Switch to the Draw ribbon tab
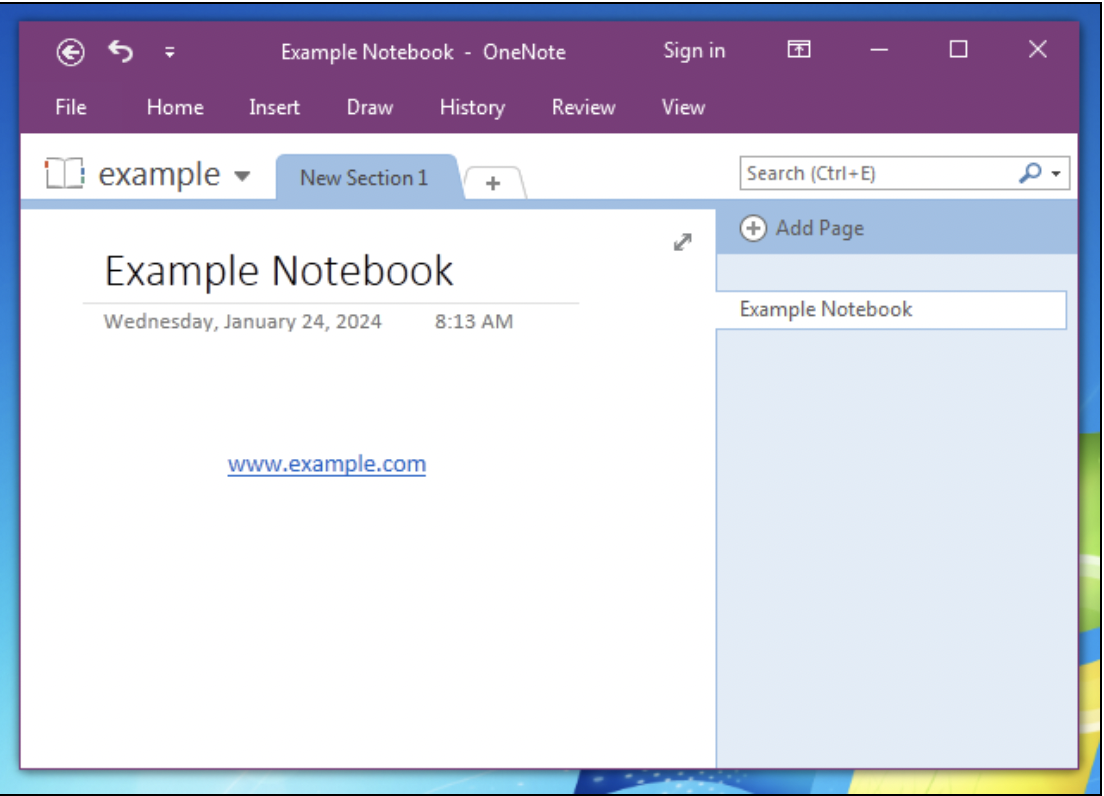This screenshot has width=1104, height=796. tap(370, 107)
